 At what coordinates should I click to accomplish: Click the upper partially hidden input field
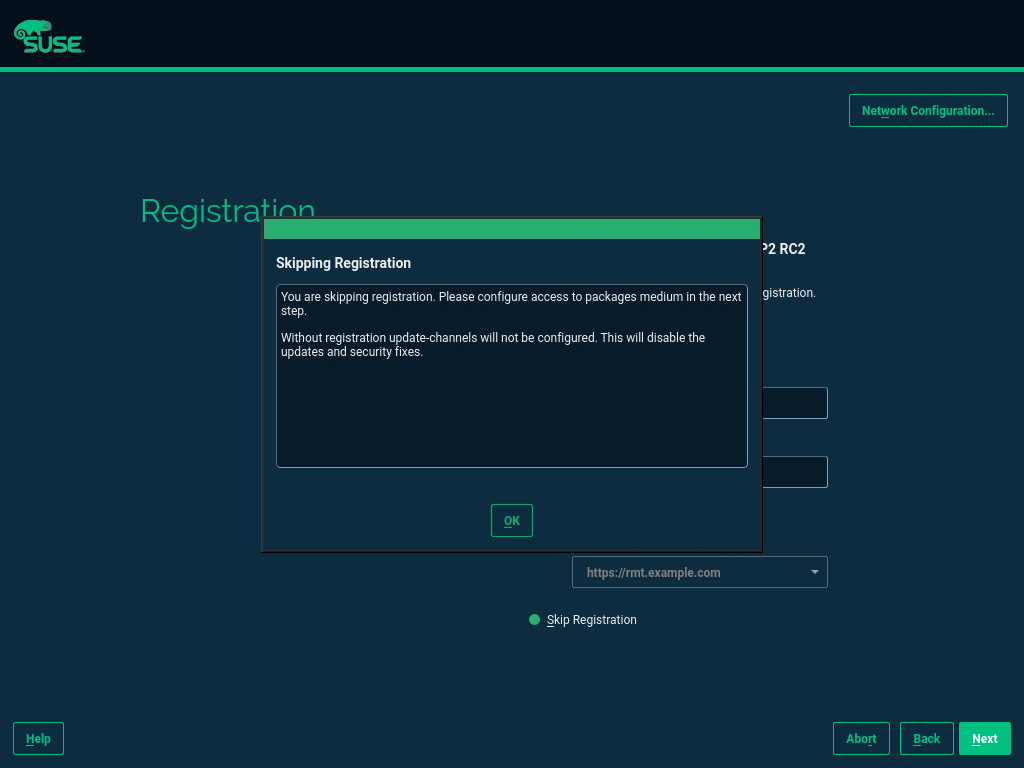[794, 403]
